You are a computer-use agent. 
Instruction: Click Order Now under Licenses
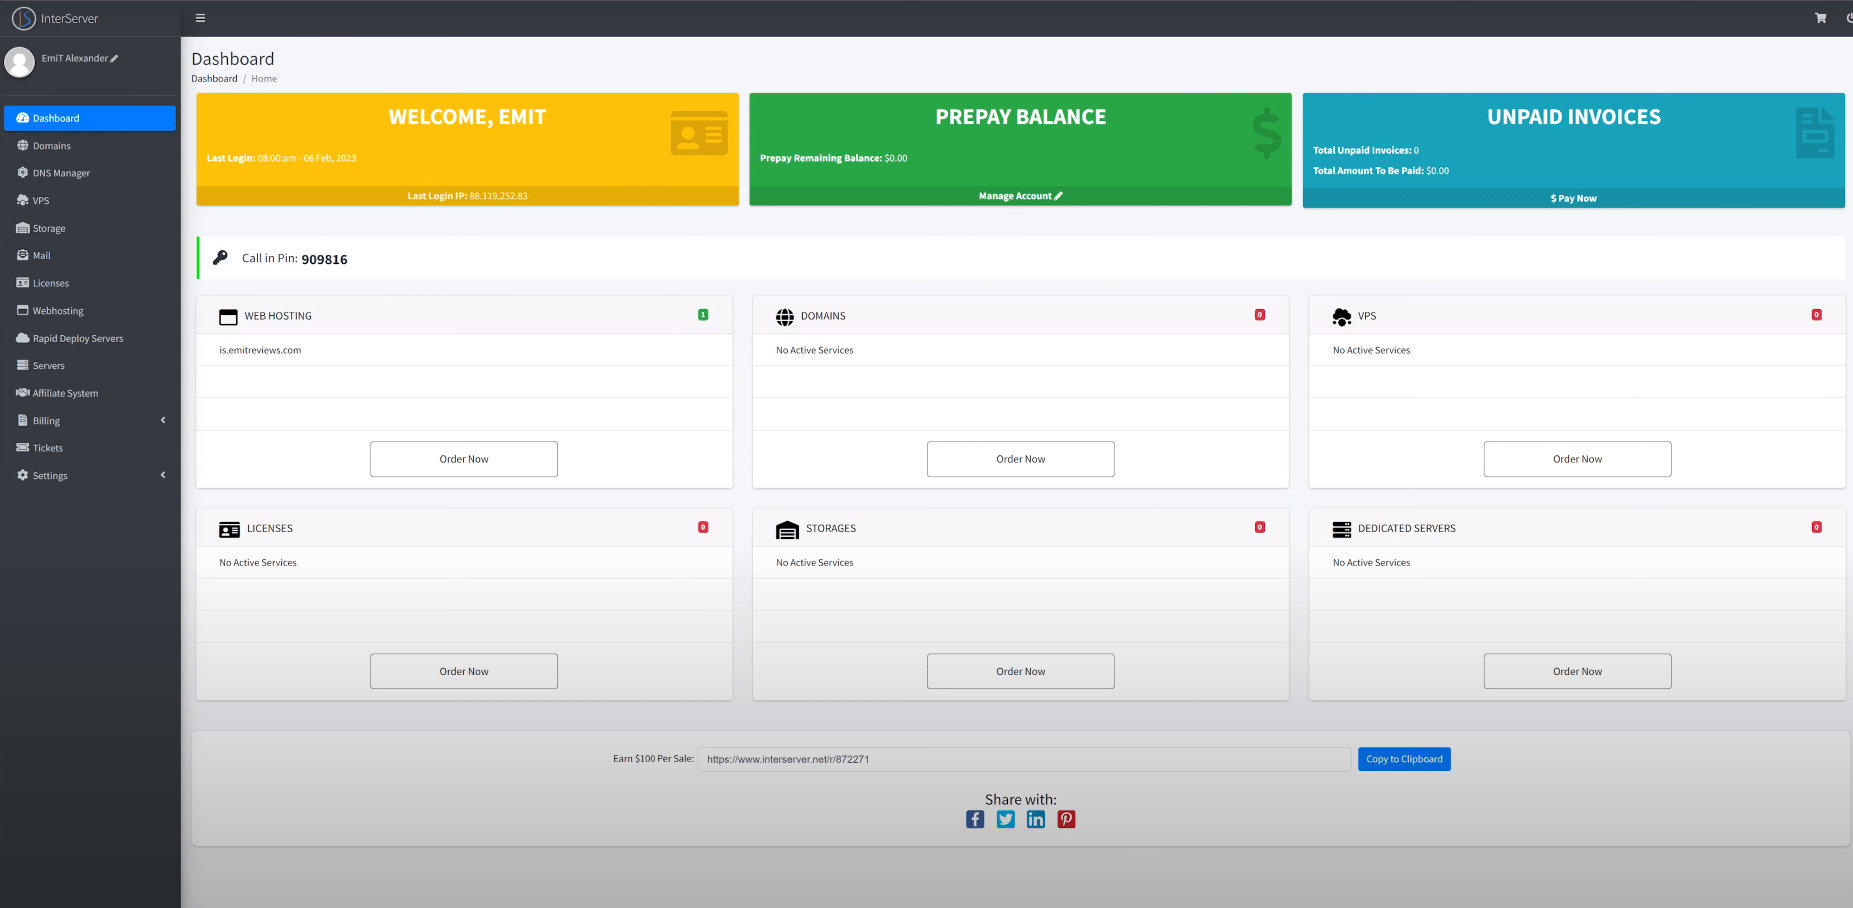[x=464, y=671]
